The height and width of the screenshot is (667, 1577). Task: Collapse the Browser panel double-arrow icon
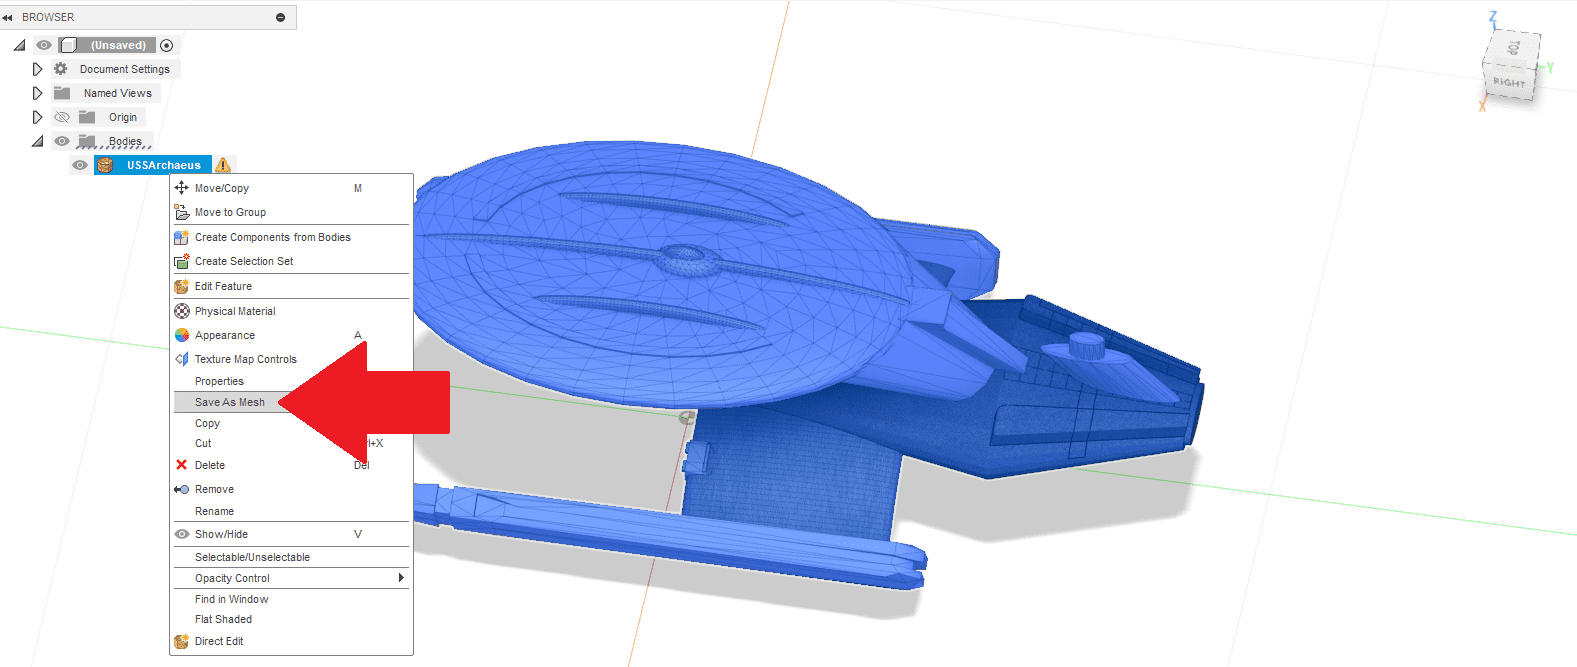[x=8, y=17]
